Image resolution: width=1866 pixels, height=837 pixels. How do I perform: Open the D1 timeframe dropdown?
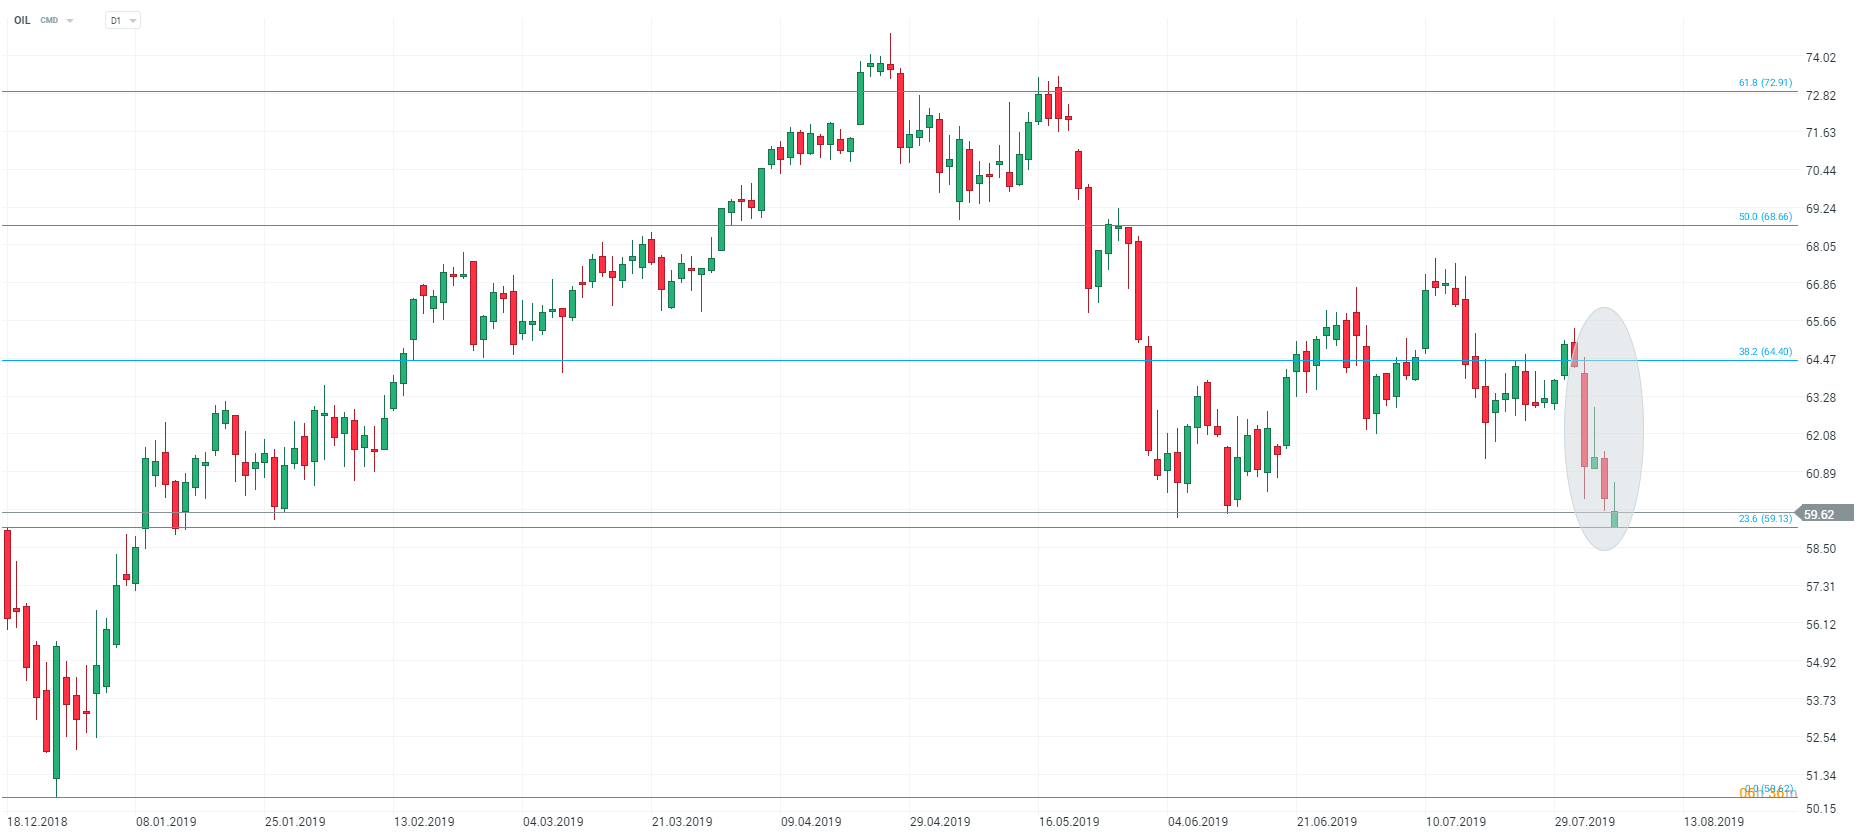(x=123, y=20)
